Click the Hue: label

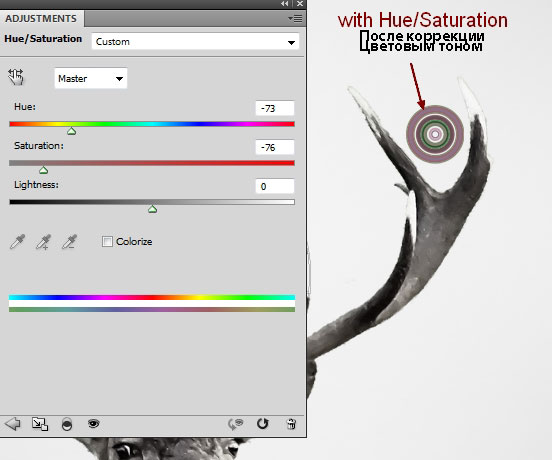coord(25,107)
